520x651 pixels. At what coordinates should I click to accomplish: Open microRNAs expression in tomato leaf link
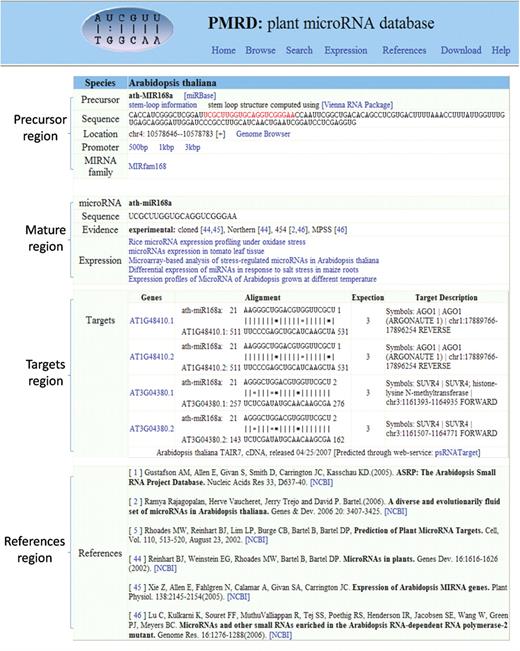(196, 251)
